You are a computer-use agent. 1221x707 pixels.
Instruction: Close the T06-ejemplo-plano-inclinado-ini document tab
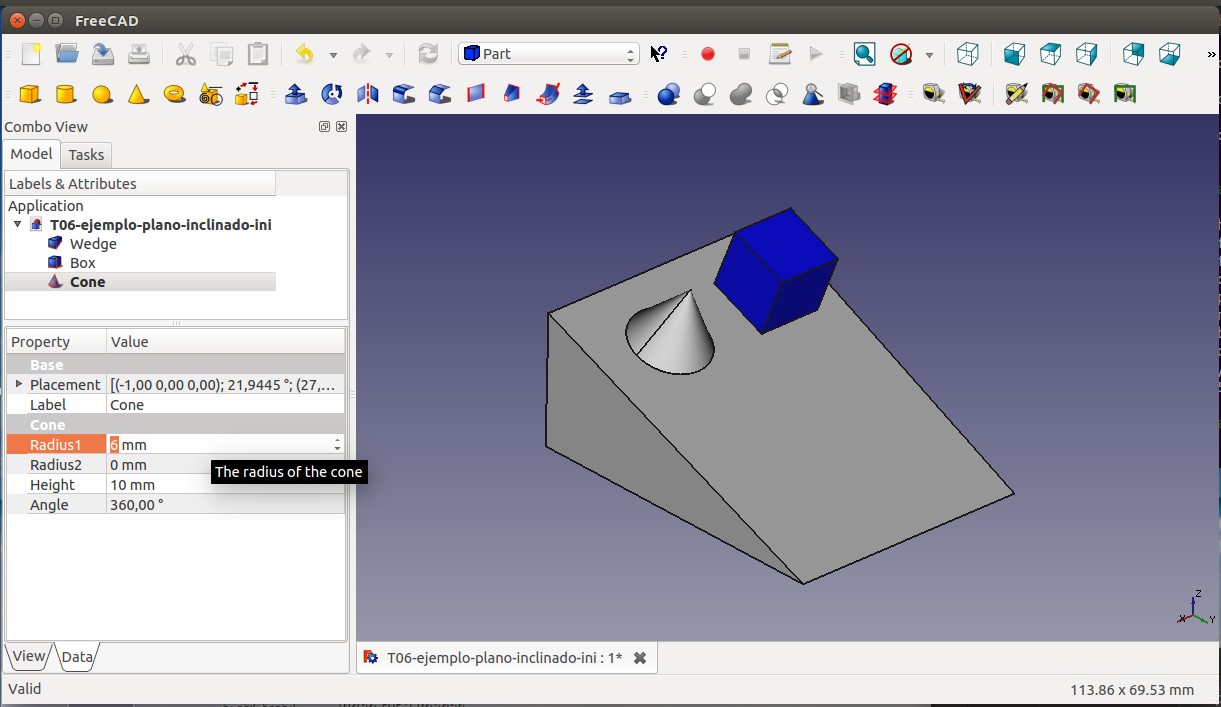(640, 658)
